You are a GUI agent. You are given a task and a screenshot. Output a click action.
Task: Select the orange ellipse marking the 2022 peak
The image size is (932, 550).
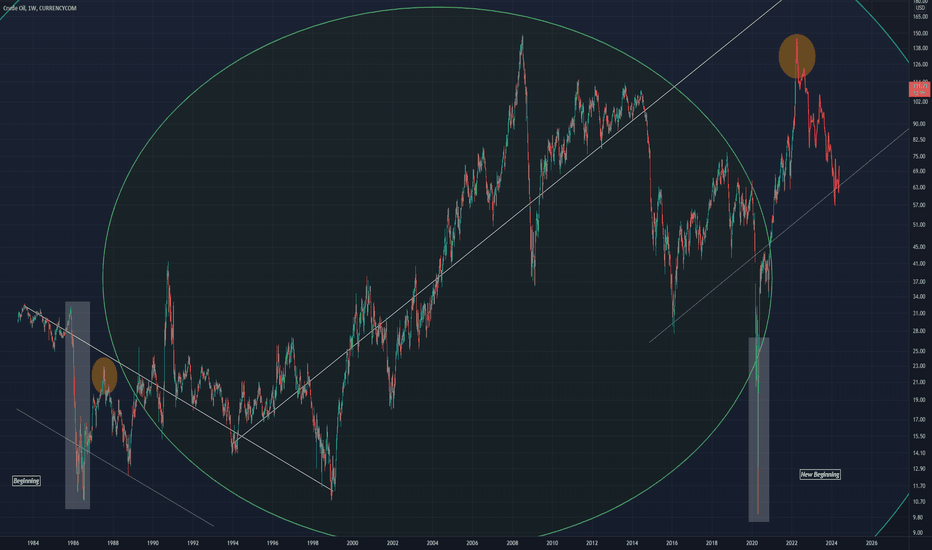tap(797, 56)
